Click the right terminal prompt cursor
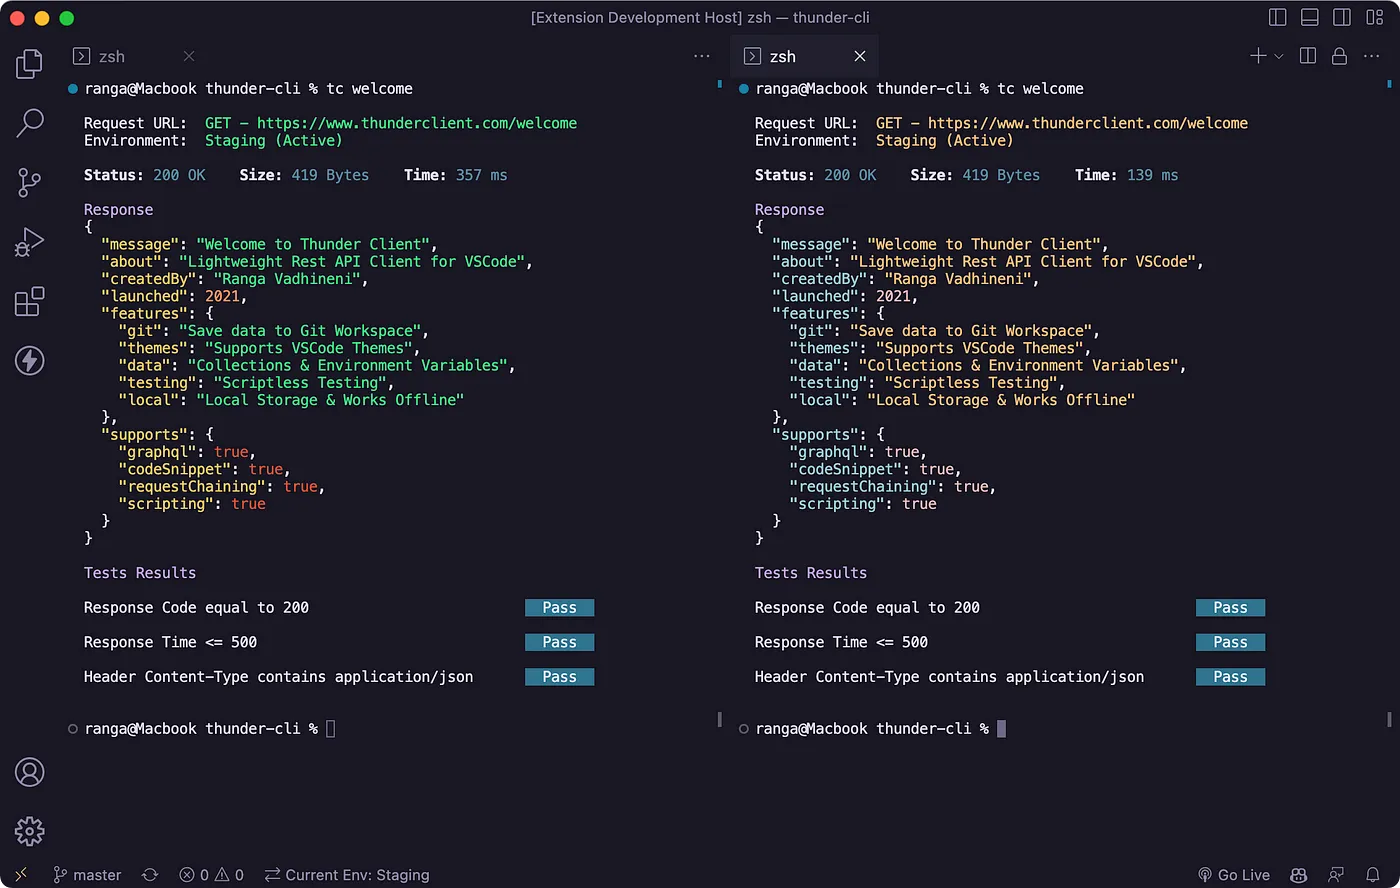This screenshot has width=1400, height=888. 1001,729
